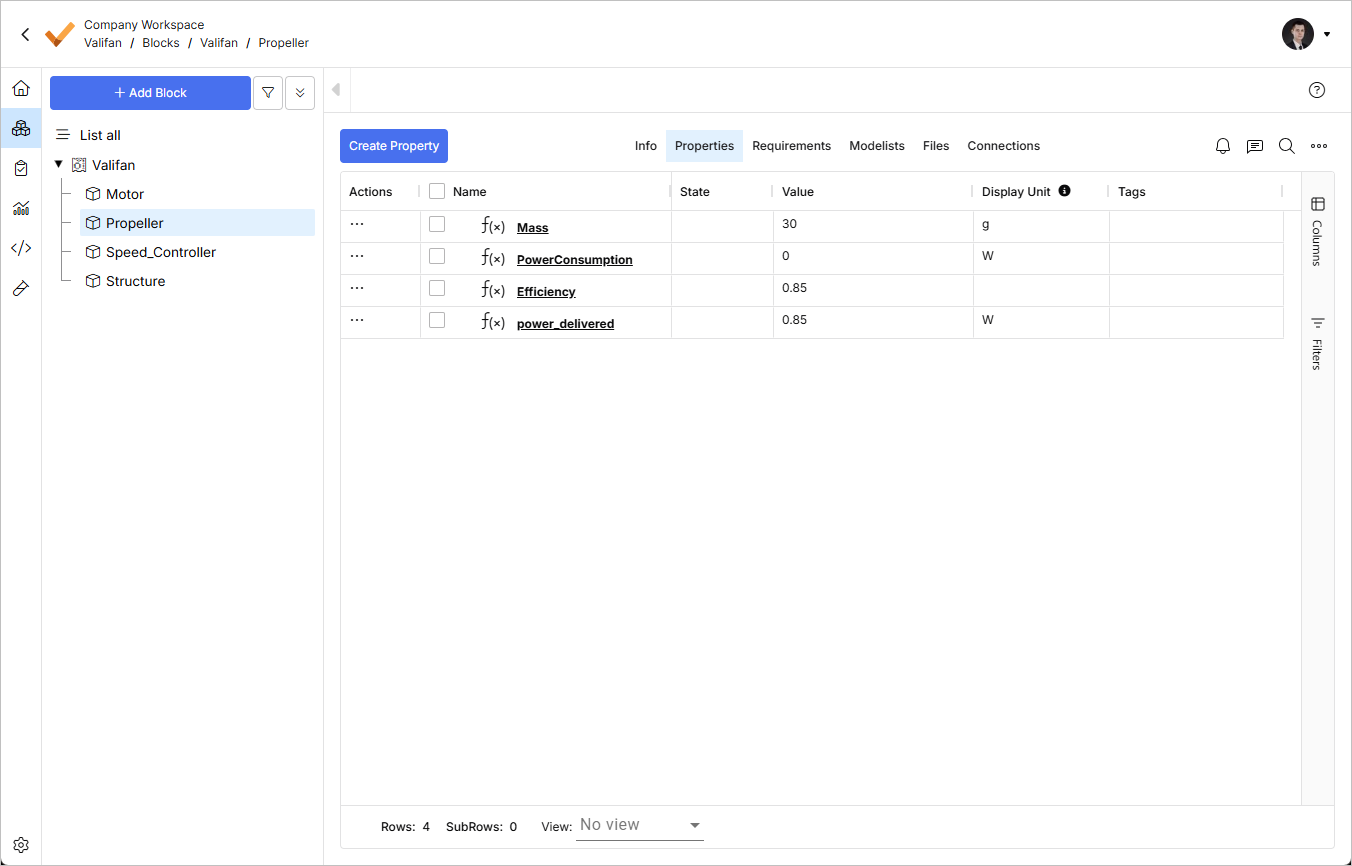1352x866 pixels.
Task: Open the code editor sidebar icon
Action: pos(21,248)
